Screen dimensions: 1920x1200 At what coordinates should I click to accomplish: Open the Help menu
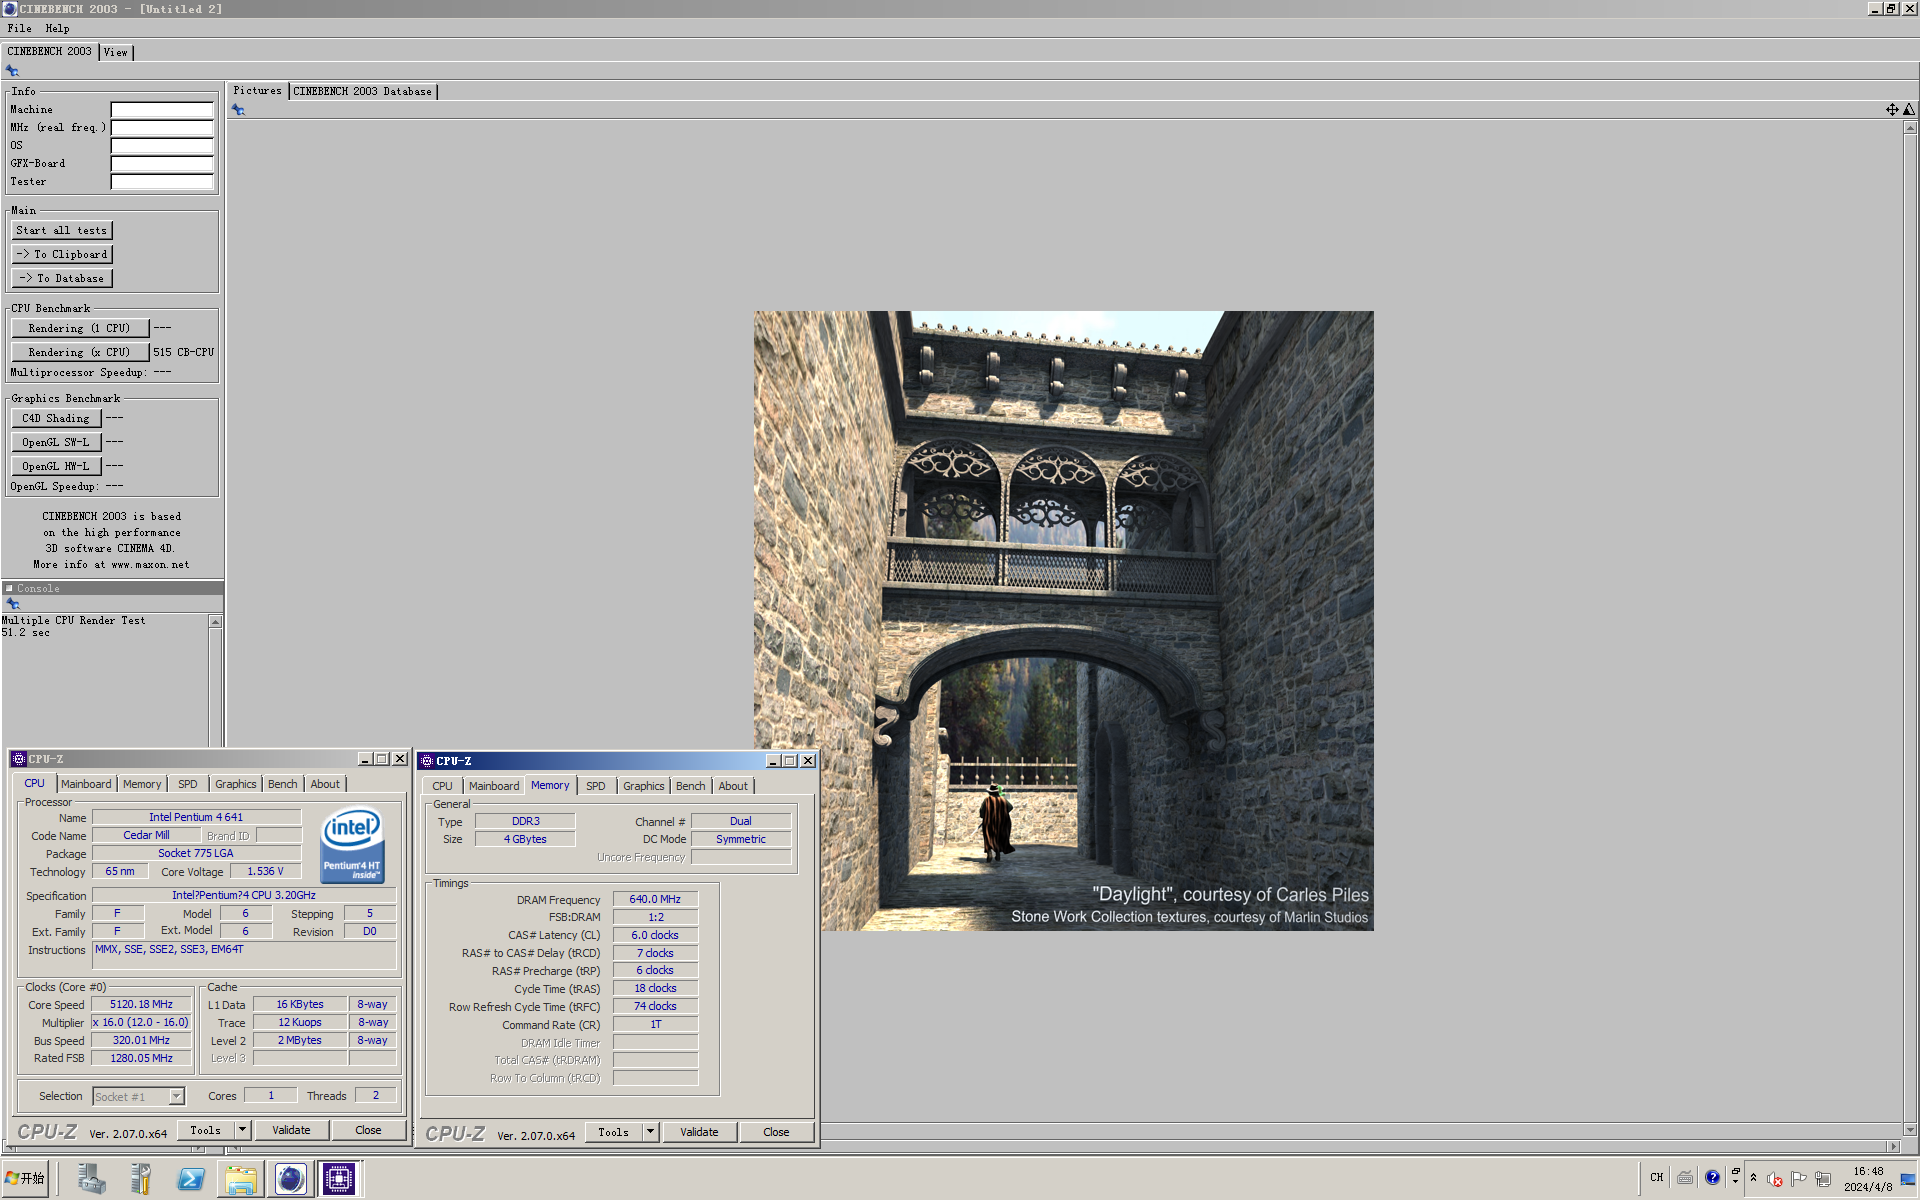pos(57,28)
